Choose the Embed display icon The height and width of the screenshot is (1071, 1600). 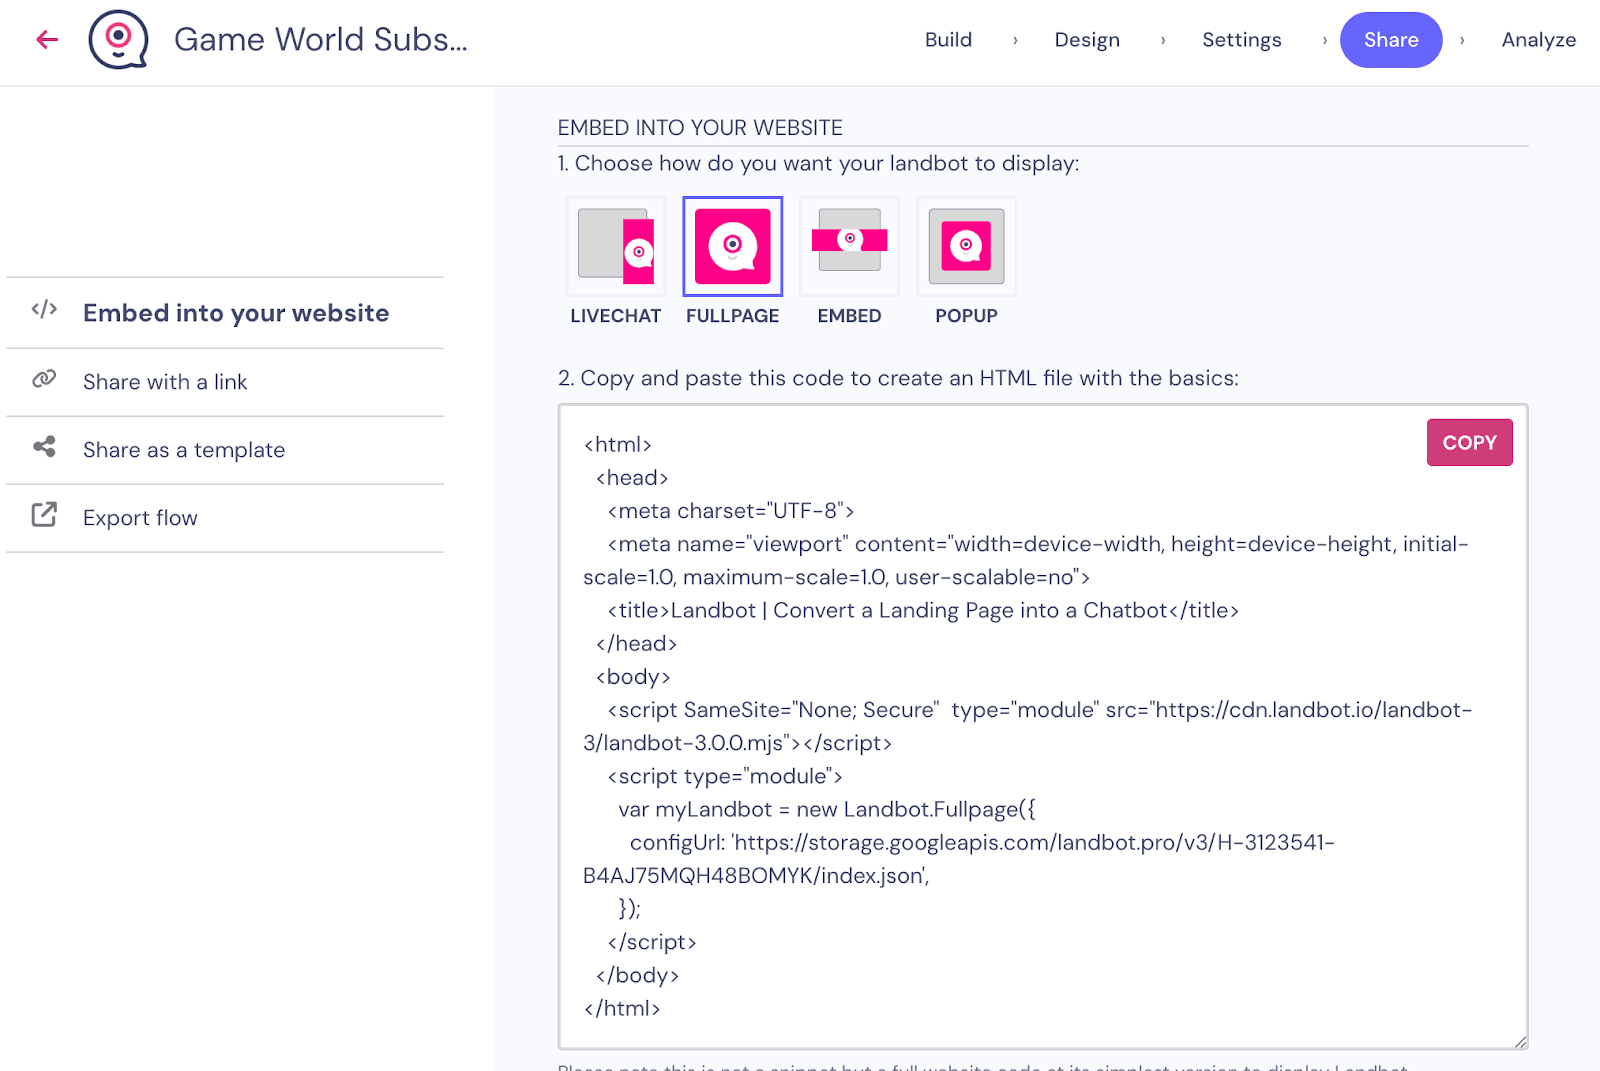point(850,246)
